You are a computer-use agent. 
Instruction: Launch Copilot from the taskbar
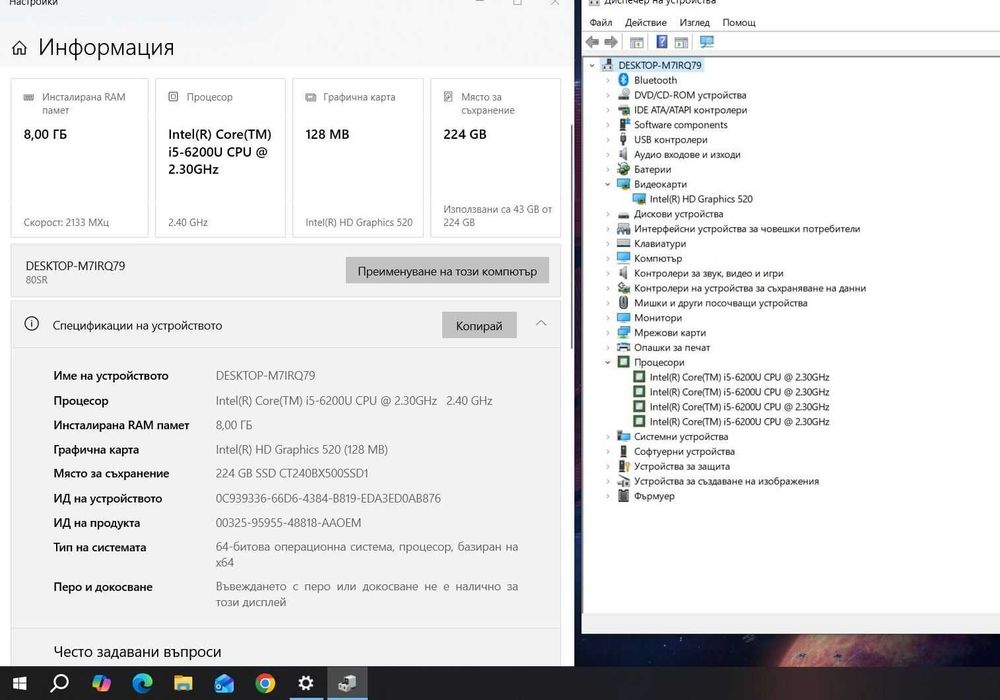[x=101, y=683]
